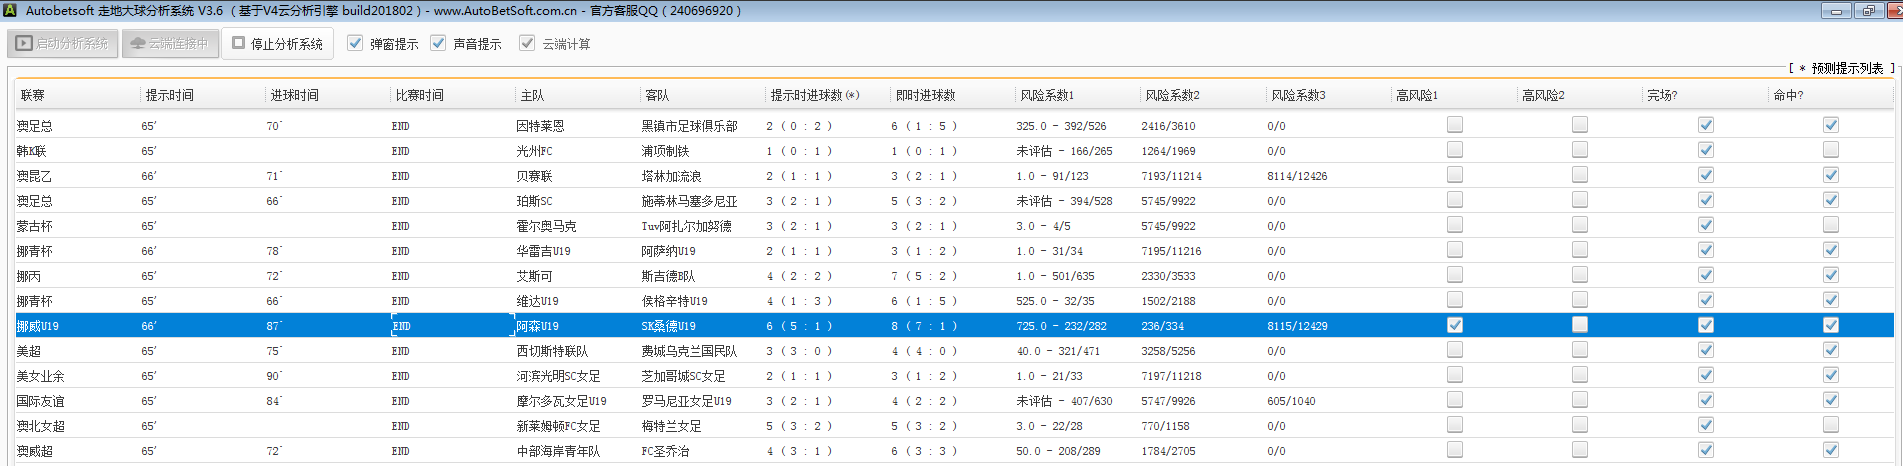Viewport: 1903px width, 466px height.
Task: Click the 启动分析系统 play button
Action: point(63,44)
